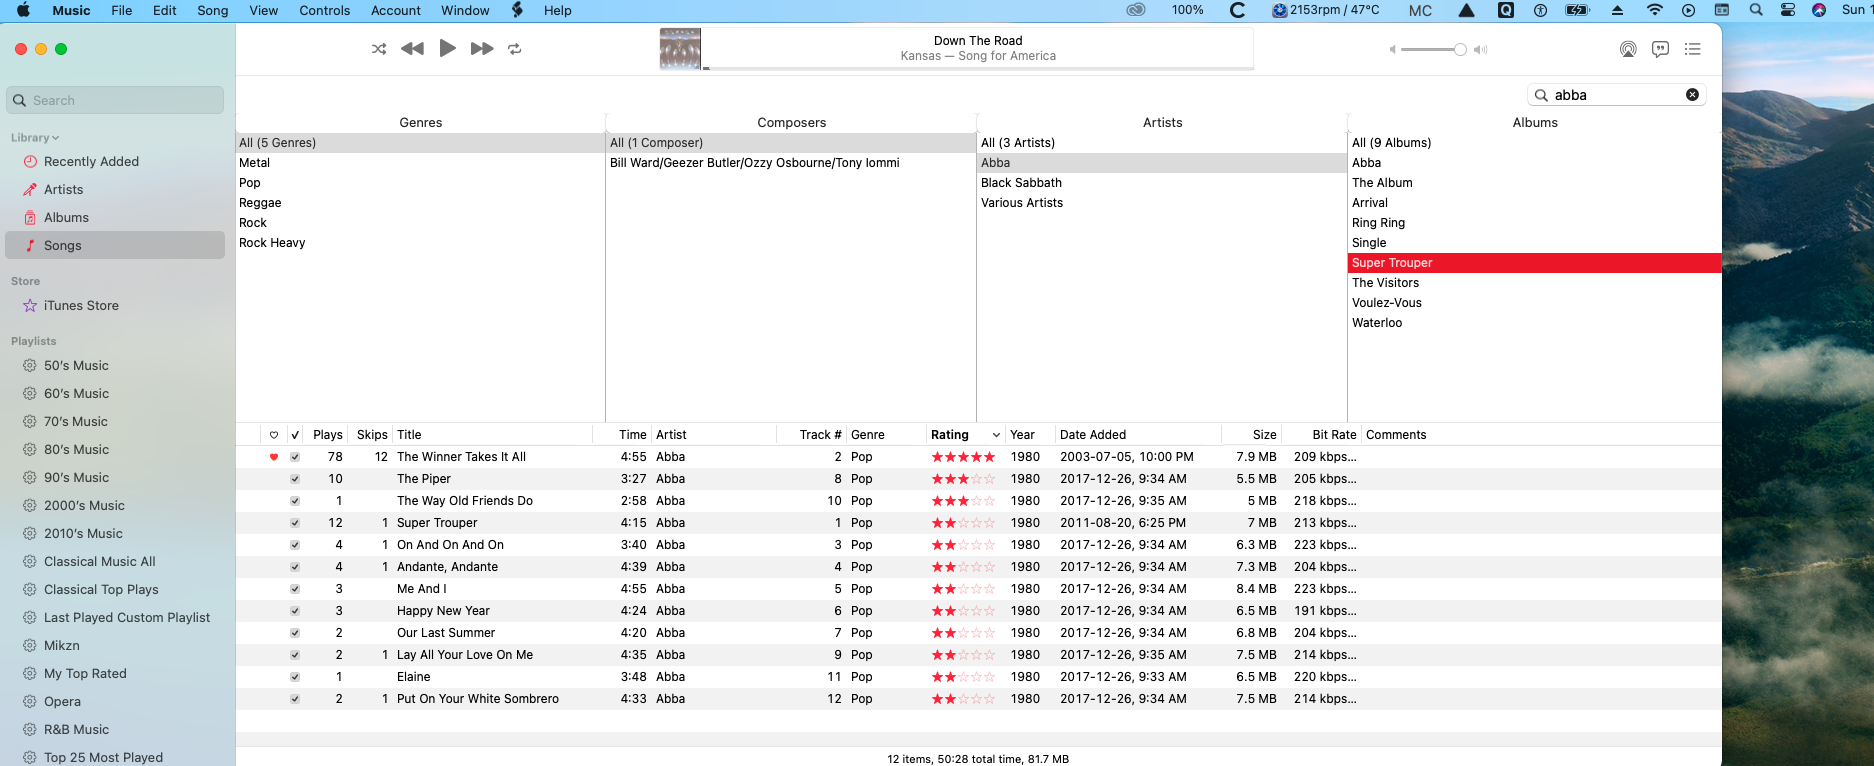The width and height of the screenshot is (1874, 766).
Task: Select Songs in the library sidebar
Action: (x=115, y=246)
